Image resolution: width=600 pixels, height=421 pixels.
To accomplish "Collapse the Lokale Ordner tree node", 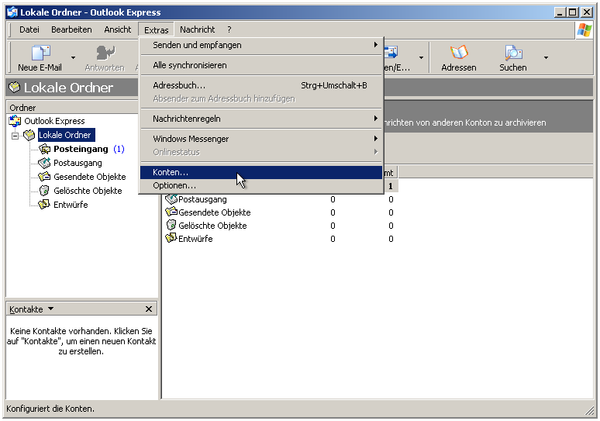I will pos(15,135).
